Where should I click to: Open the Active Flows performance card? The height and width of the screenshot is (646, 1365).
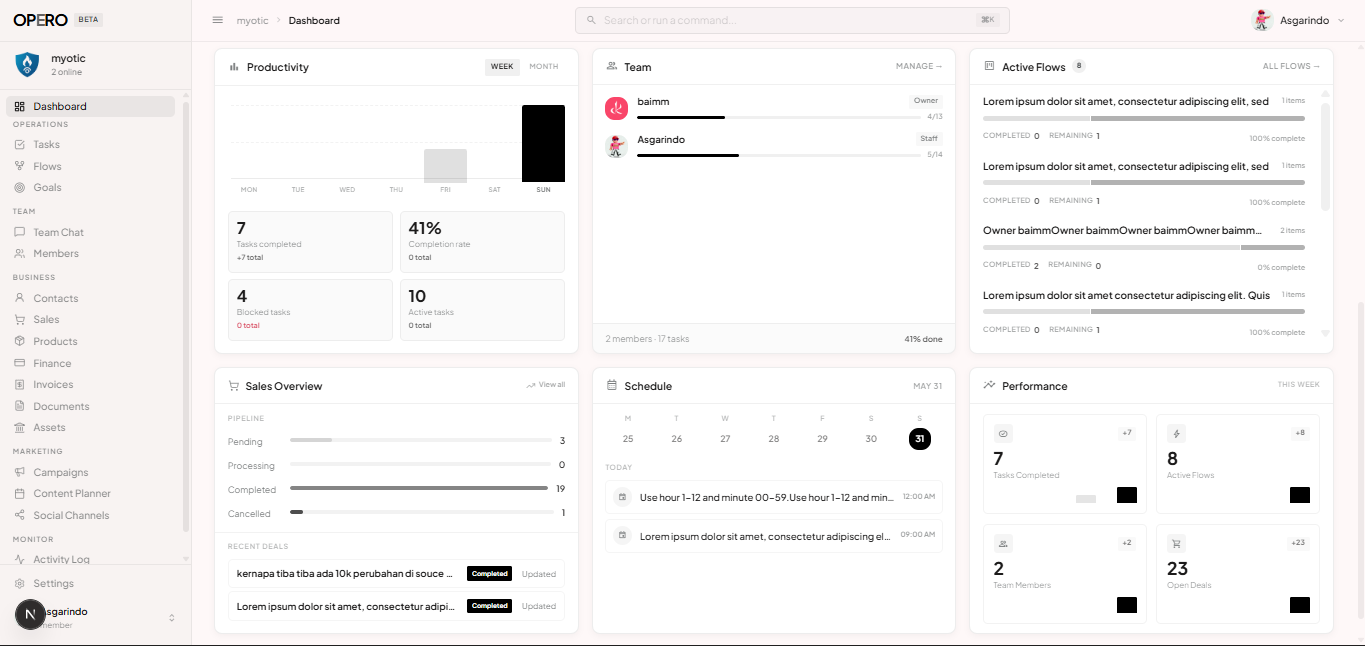[1238, 465]
